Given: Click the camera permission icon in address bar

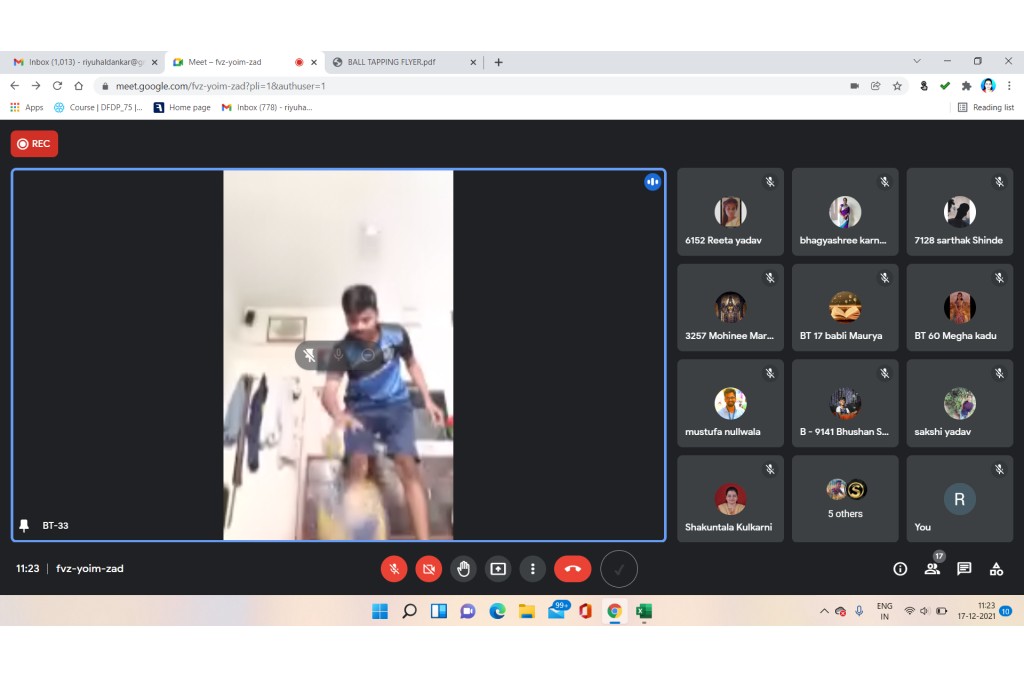Looking at the screenshot, I should click(x=854, y=86).
